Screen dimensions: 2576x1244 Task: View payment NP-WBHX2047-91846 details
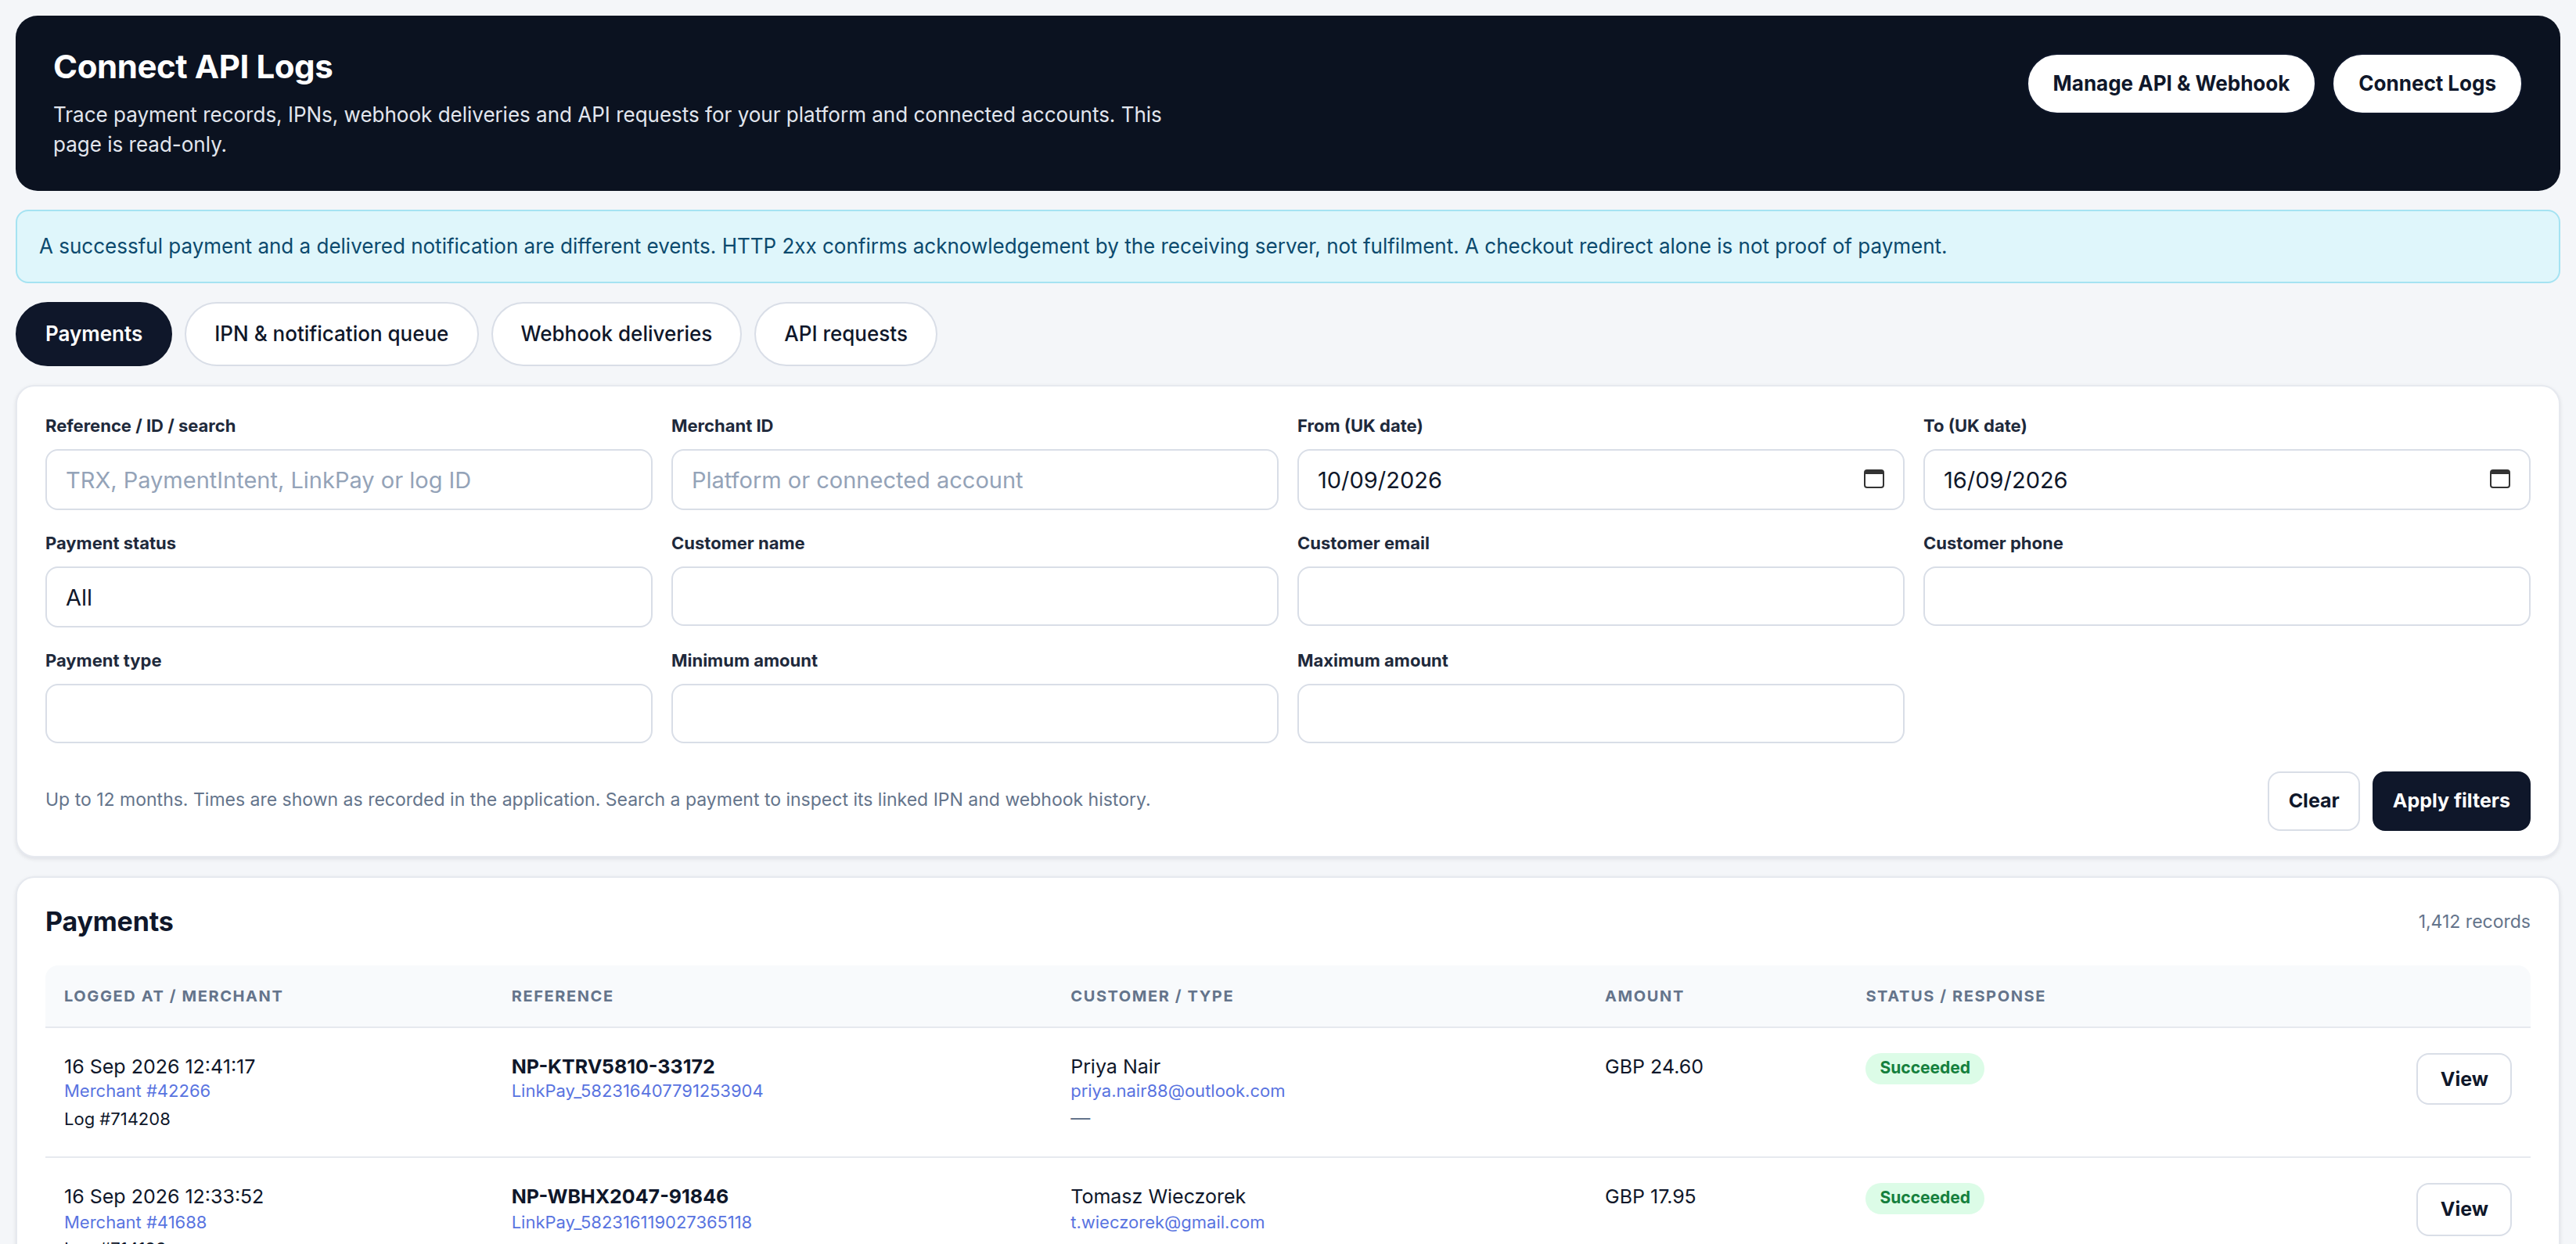[x=2463, y=1209]
